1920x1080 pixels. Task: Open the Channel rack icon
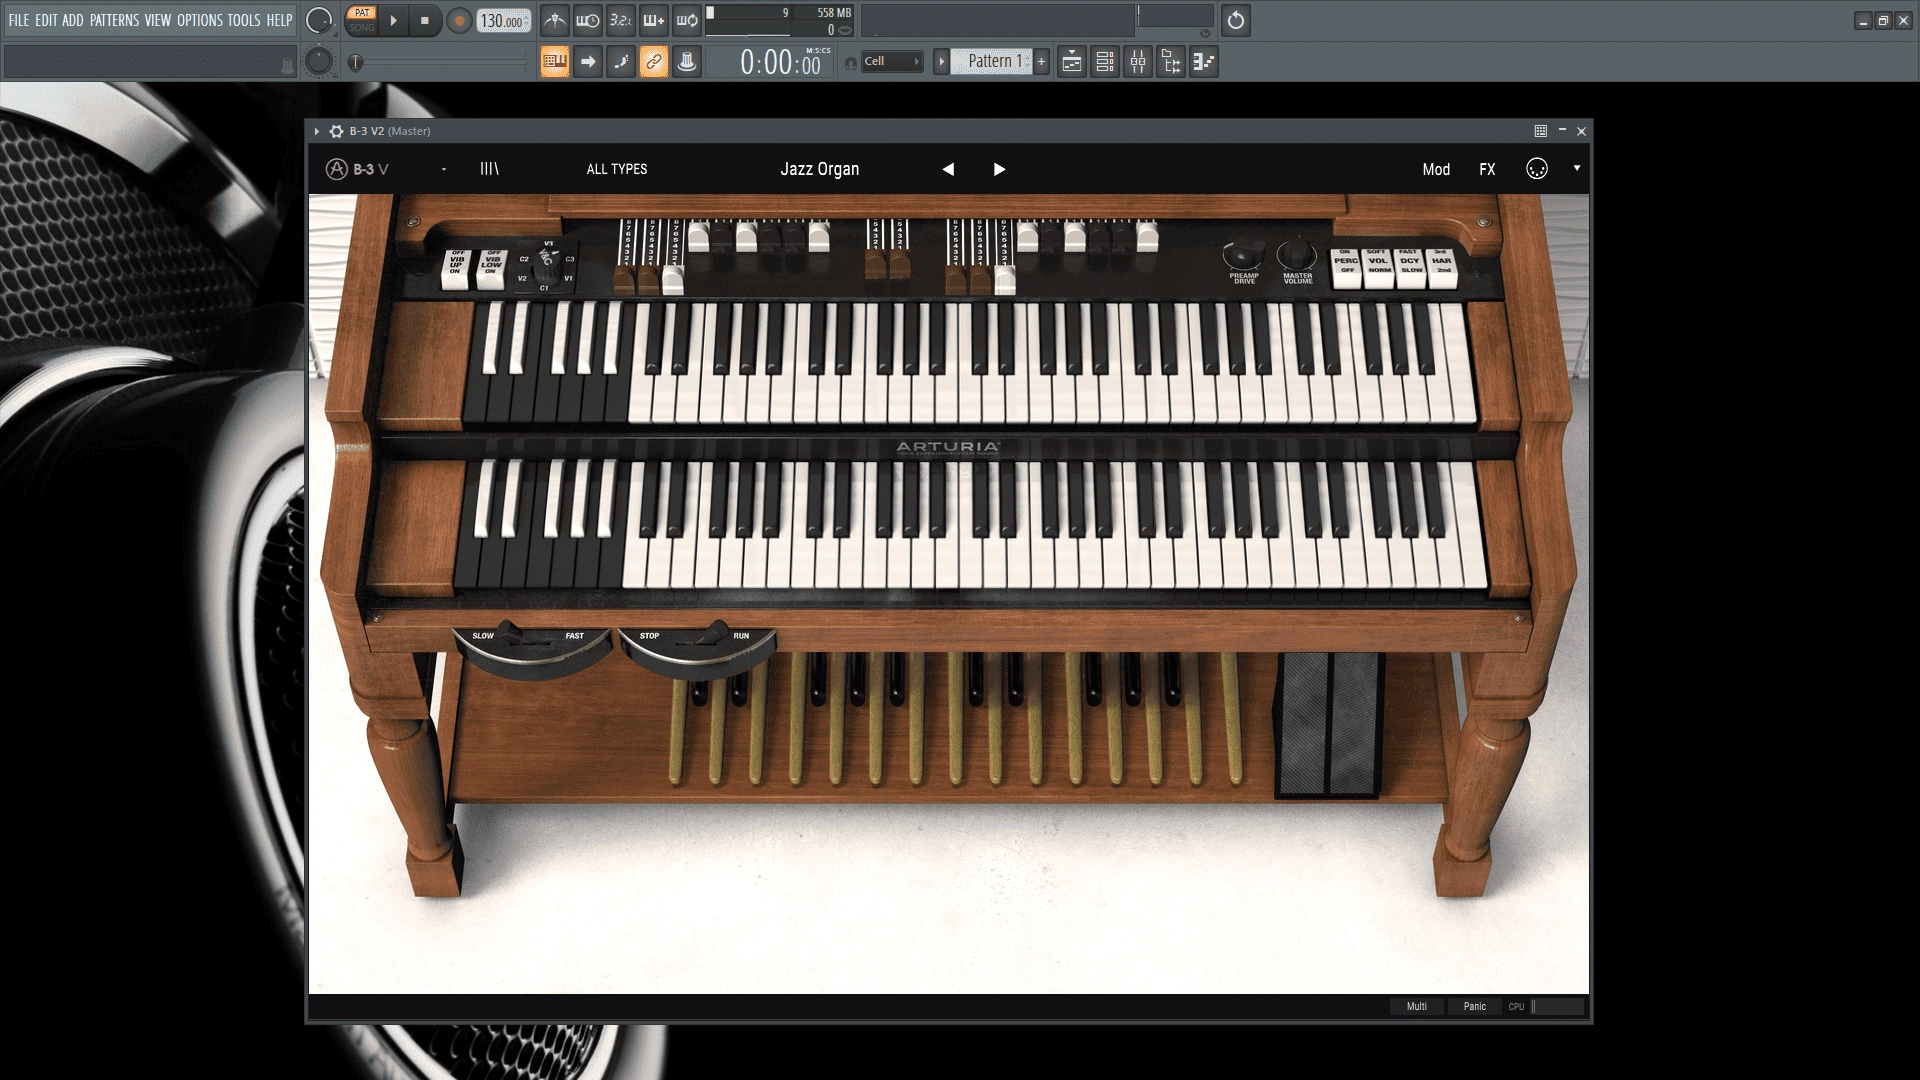(1105, 62)
